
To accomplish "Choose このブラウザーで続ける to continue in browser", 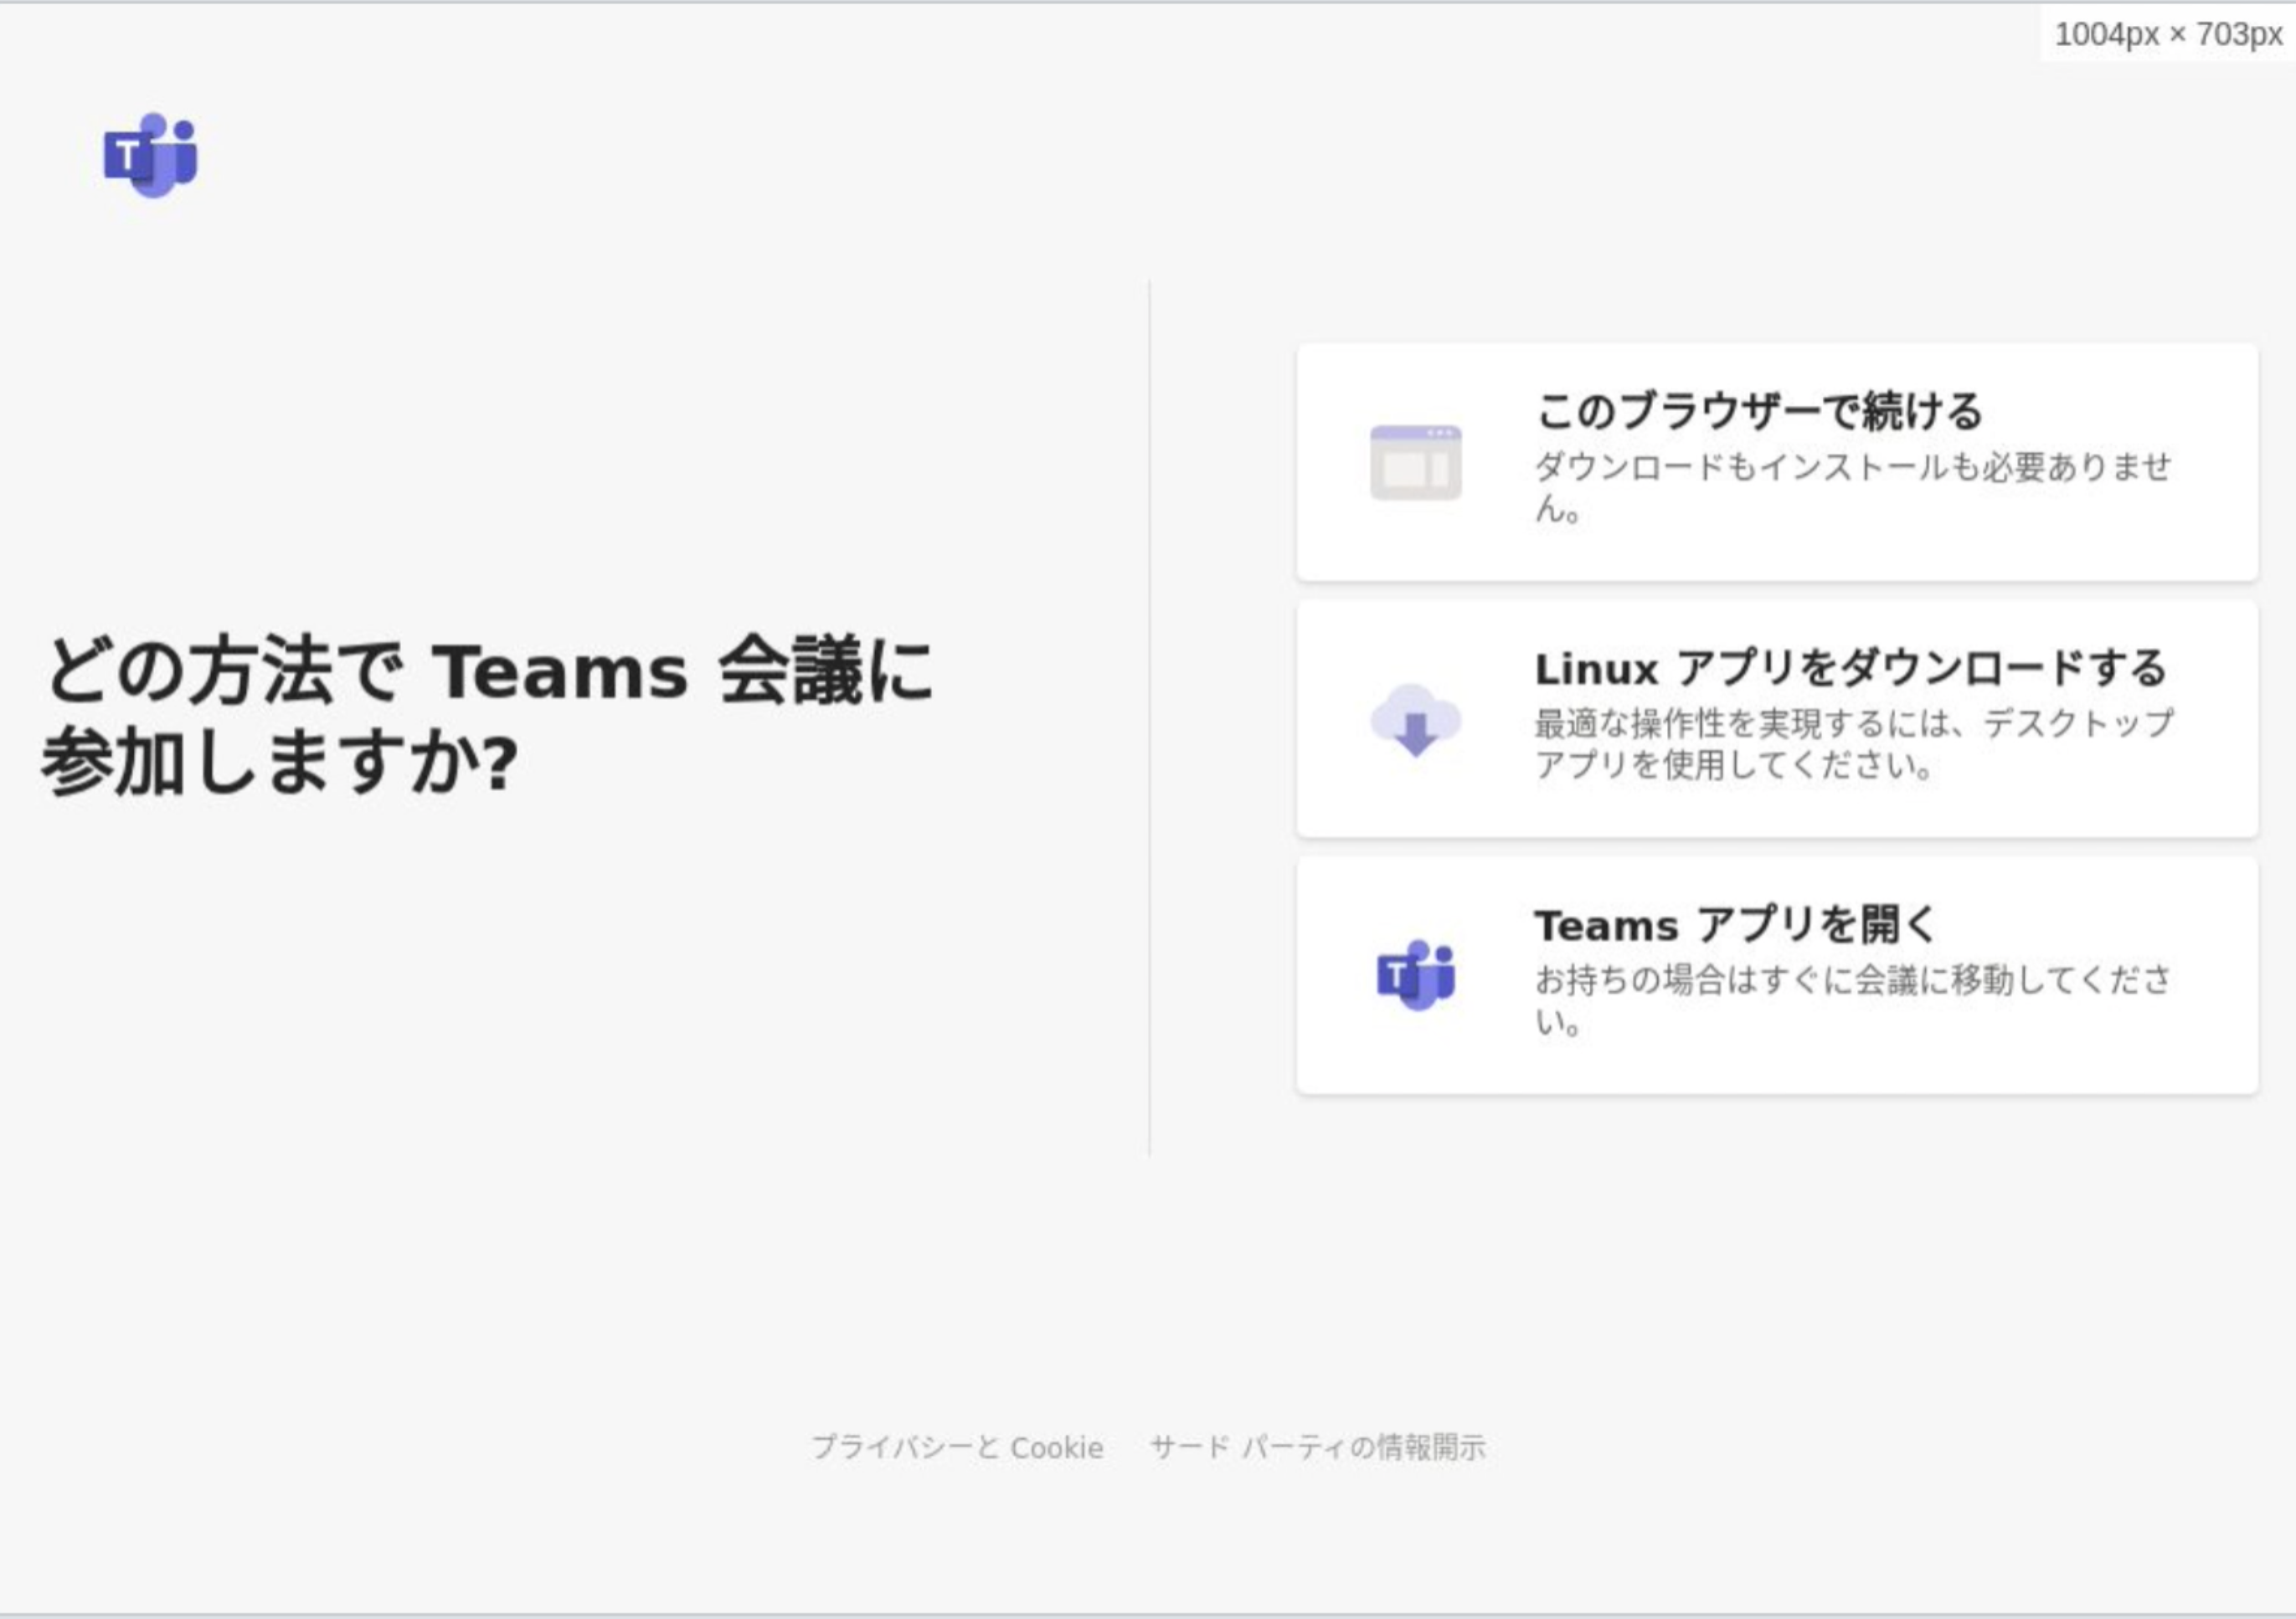I will point(1777,462).
